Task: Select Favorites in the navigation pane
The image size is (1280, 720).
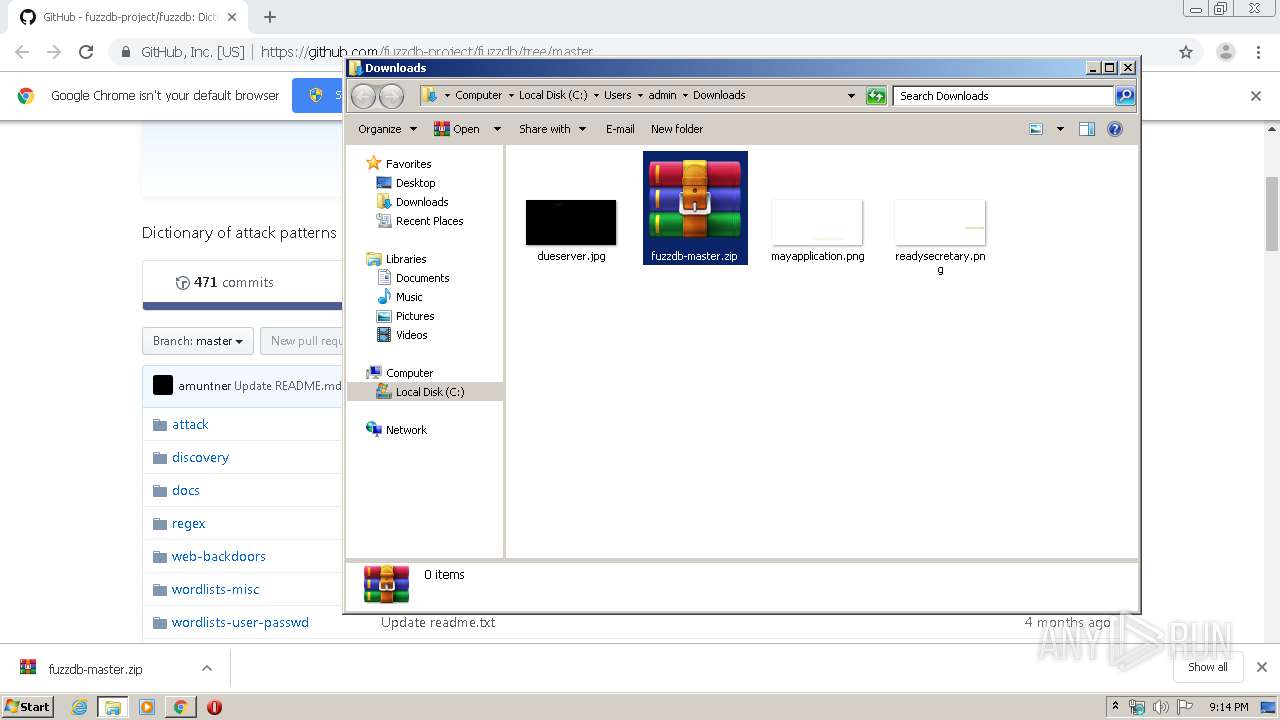Action: pos(408,164)
